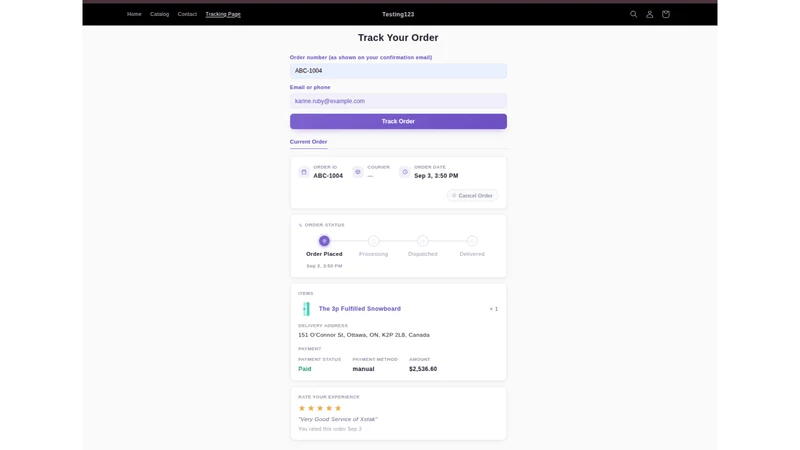Viewport: 800px width, 450px height.
Task: Focus the email or phone field
Action: click(x=398, y=101)
